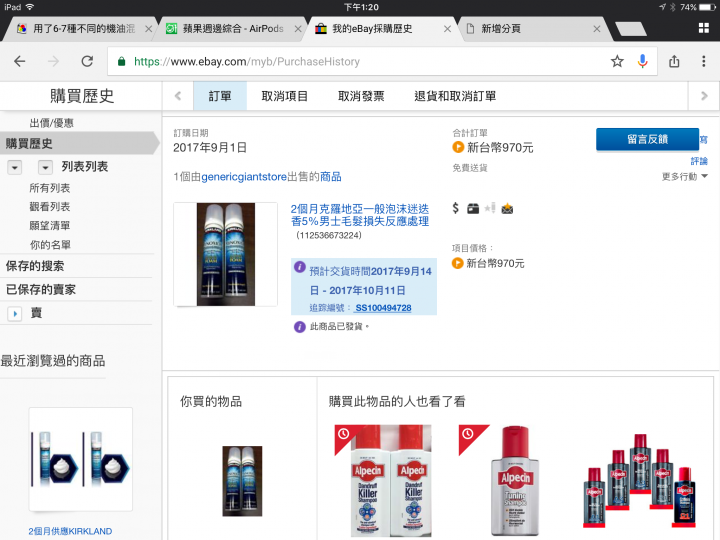Collapse first dropdown arrow beside 列表列表
This screenshot has height=540, width=720.
15,168
